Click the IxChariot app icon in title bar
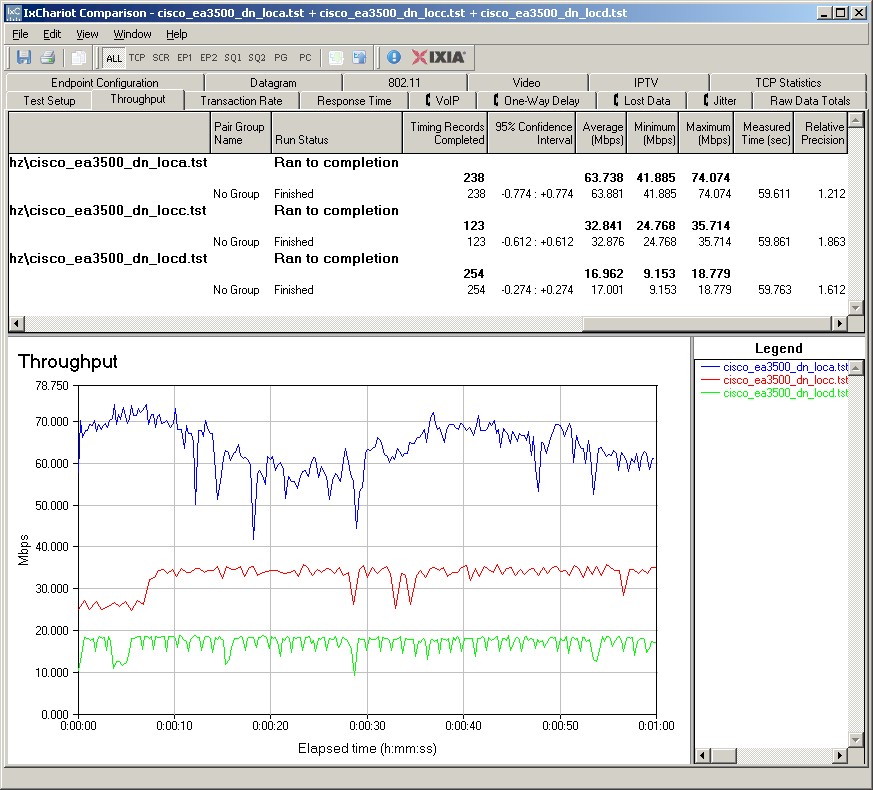Viewport: 873px width, 790px height. click(x=13, y=12)
